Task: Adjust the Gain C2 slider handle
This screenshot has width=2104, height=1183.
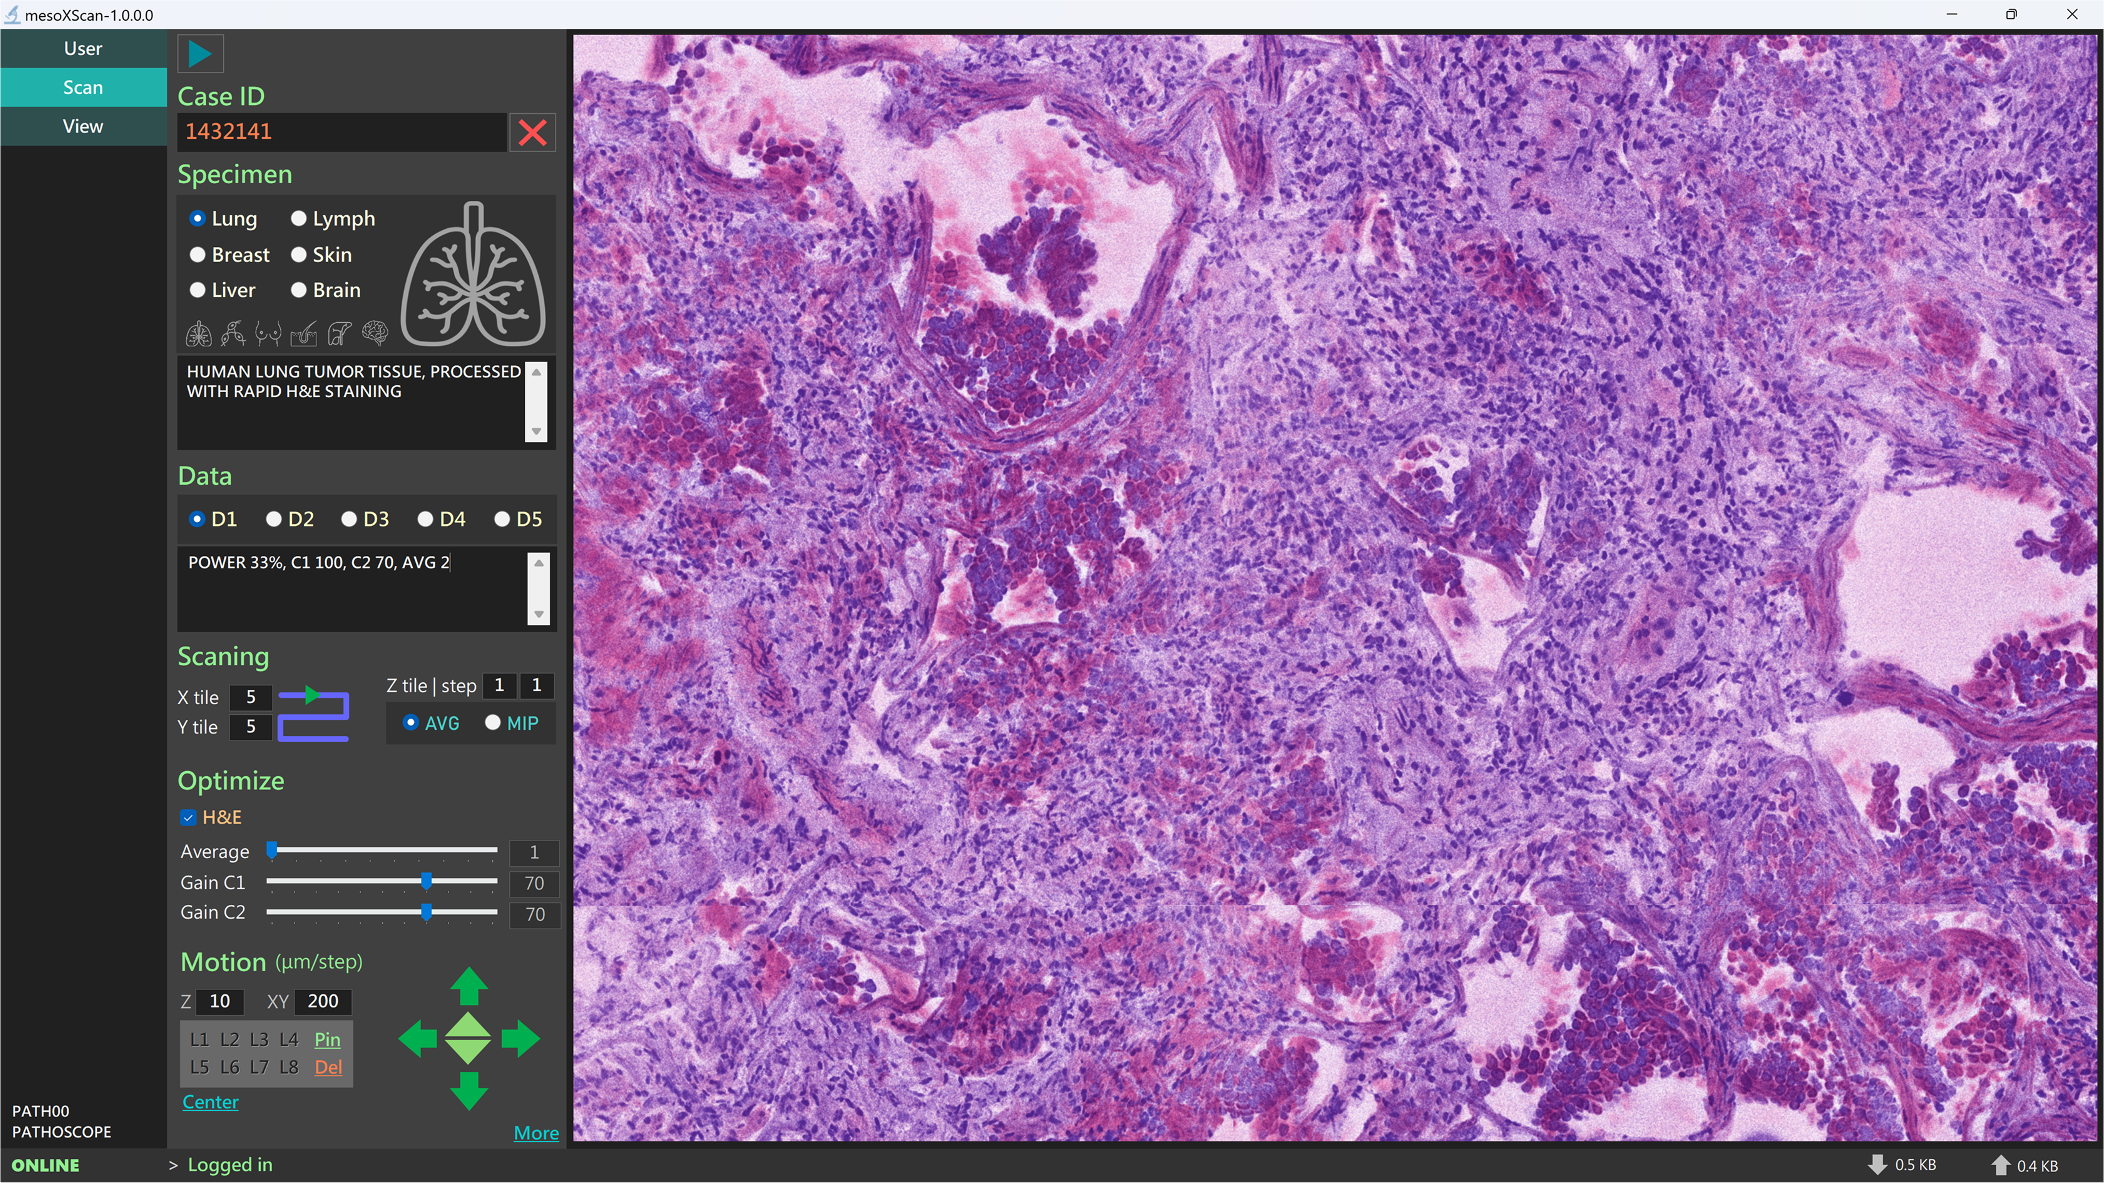Action: coord(427,912)
